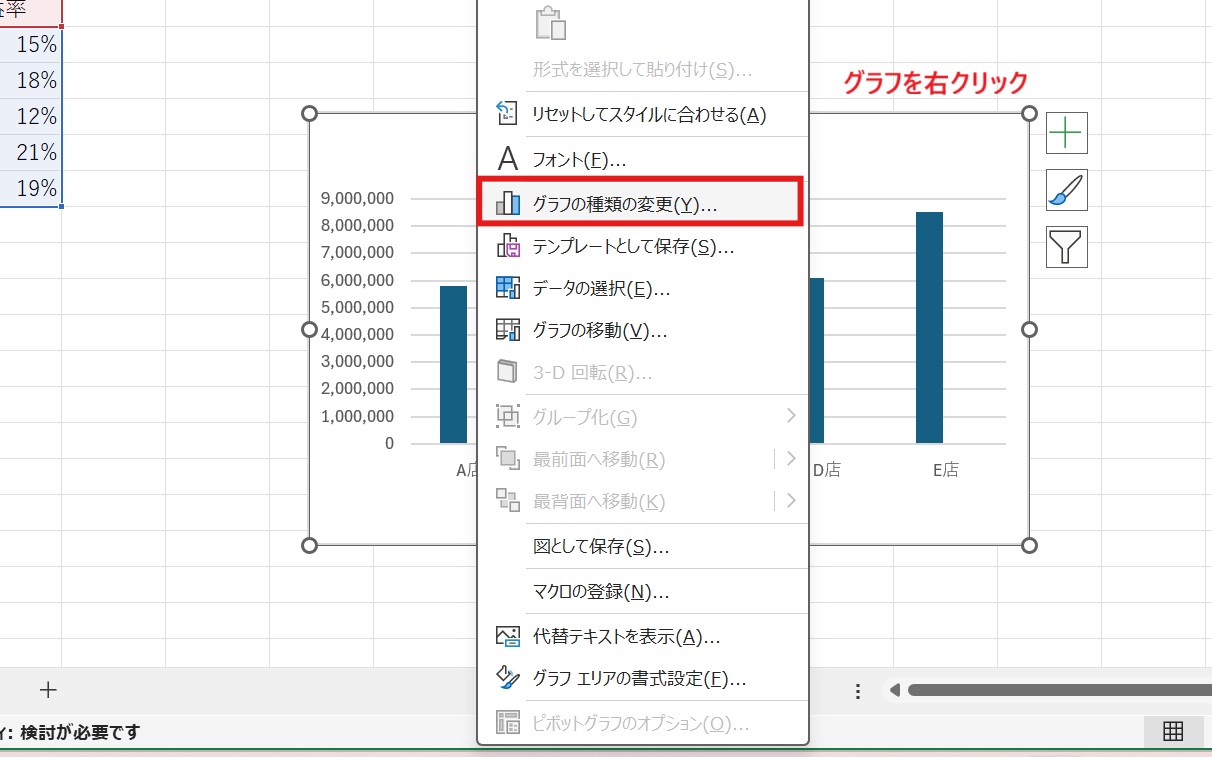
Task: Click the リセットしてスタイルに合わせる reset icon
Action: click(510, 115)
